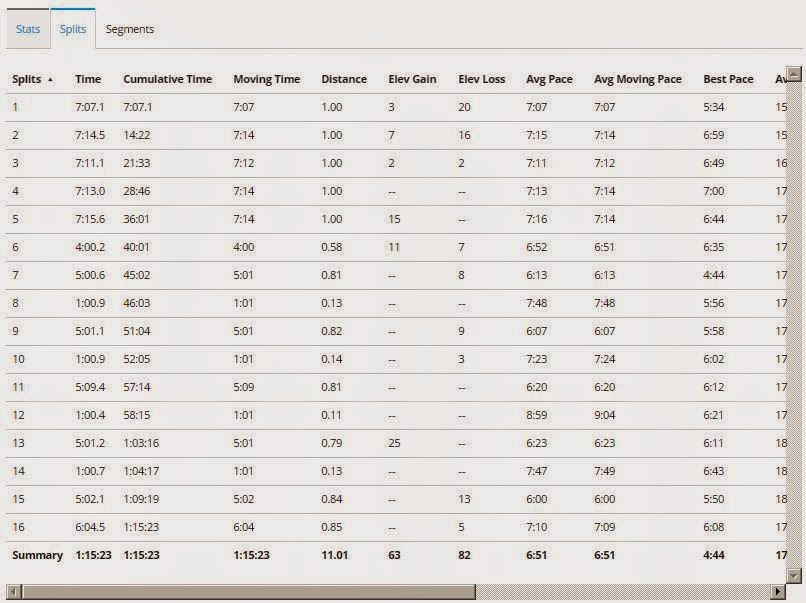The height and width of the screenshot is (603, 806).
Task: Click time value 6:04.5
Action: coord(90,527)
